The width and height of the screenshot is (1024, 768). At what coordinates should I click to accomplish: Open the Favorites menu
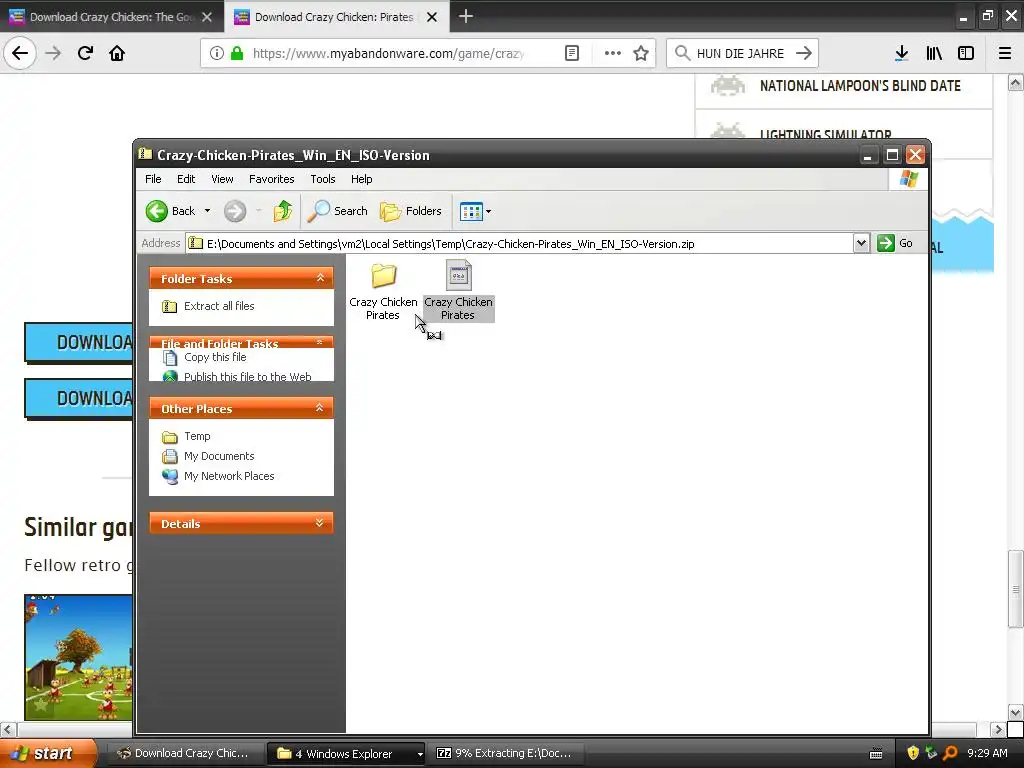(x=272, y=179)
